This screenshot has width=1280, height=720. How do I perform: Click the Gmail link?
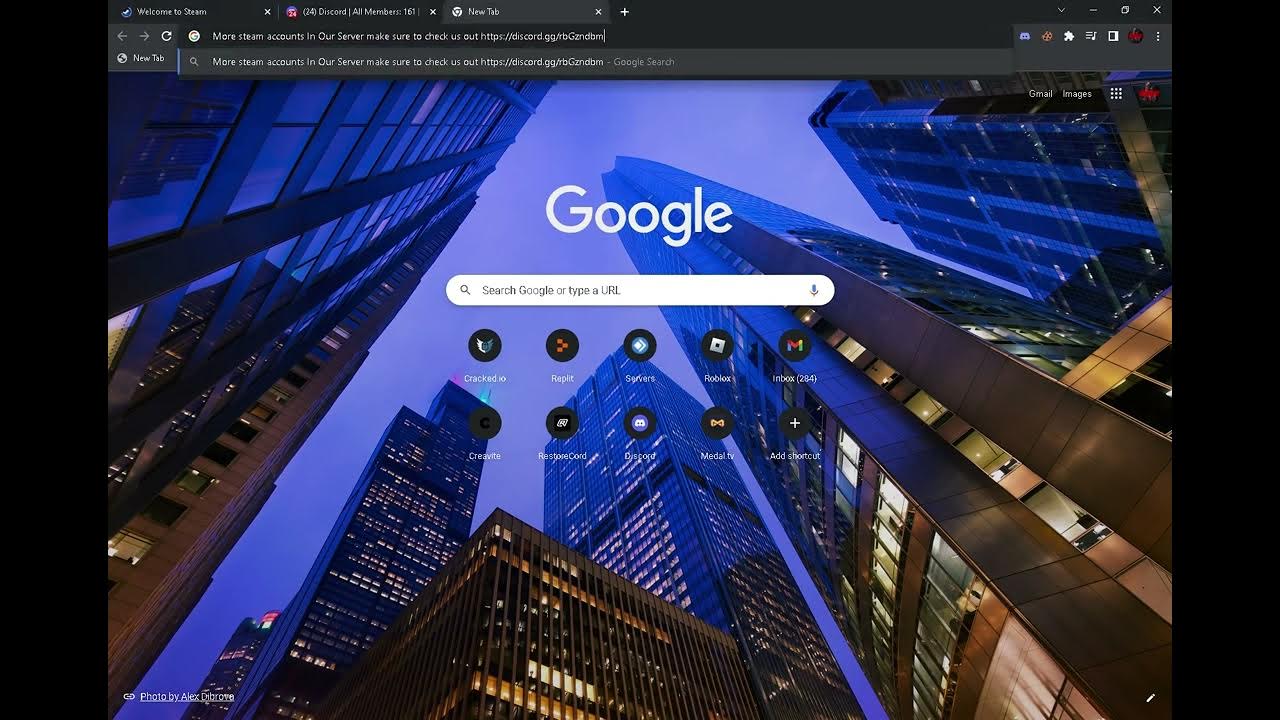tap(1041, 94)
